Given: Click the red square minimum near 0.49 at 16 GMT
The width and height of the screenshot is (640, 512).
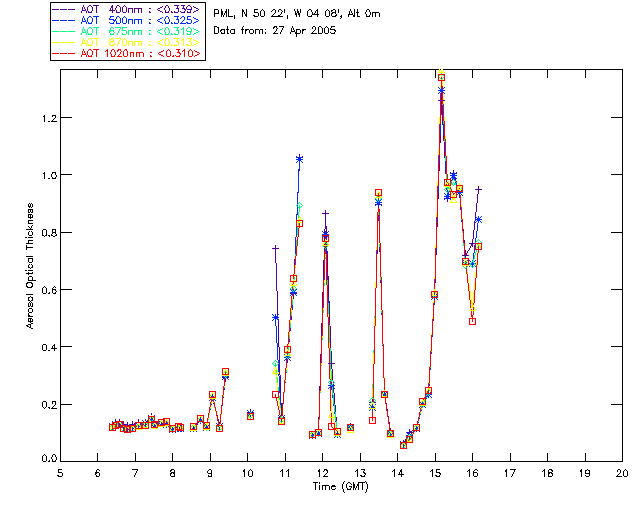Looking at the screenshot, I should pyautogui.click(x=472, y=321).
